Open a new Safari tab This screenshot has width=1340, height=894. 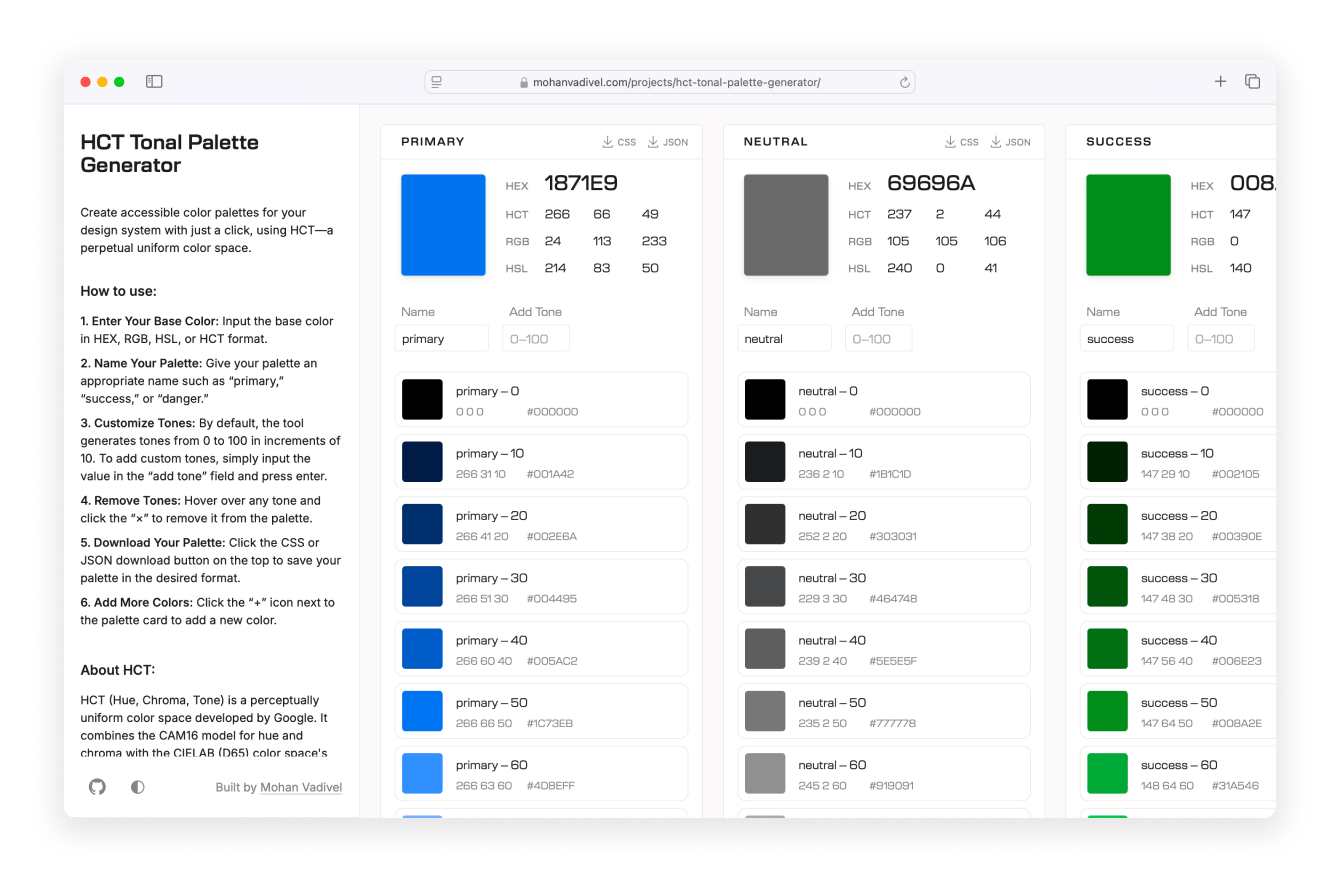1220,82
